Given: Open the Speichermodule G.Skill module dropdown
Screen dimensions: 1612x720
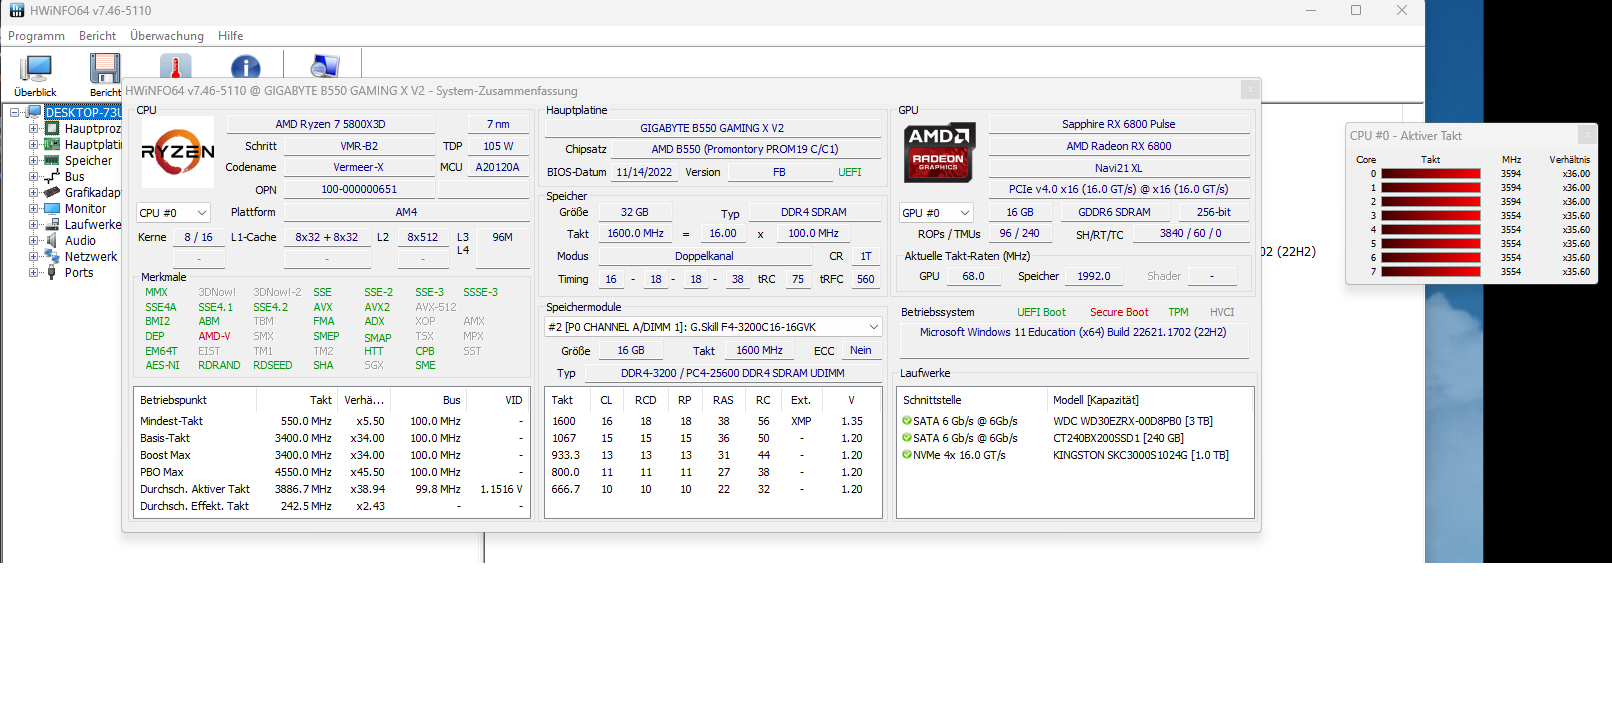Looking at the screenshot, I should click(x=713, y=327).
